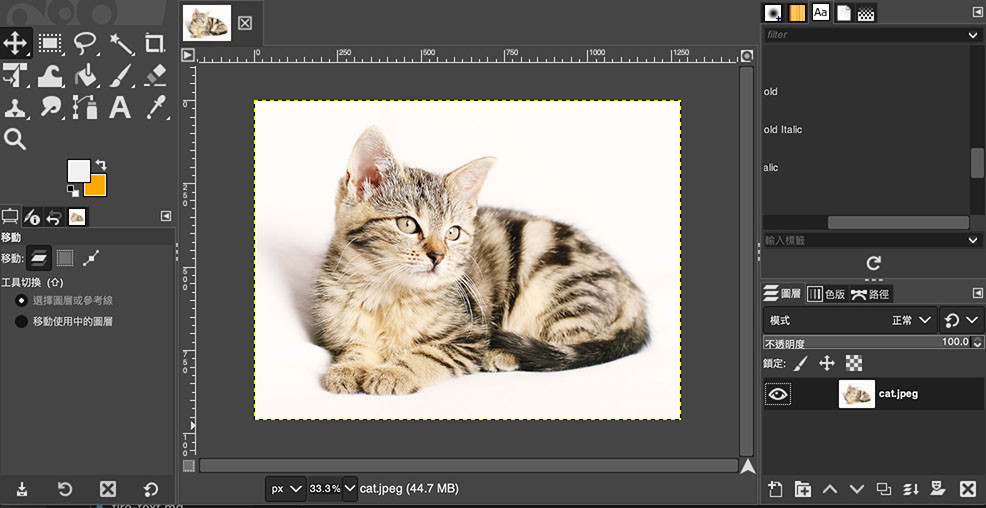Image resolution: width=986 pixels, height=508 pixels.
Task: Lock pixels with the paintbrush lock
Action: (x=800, y=363)
